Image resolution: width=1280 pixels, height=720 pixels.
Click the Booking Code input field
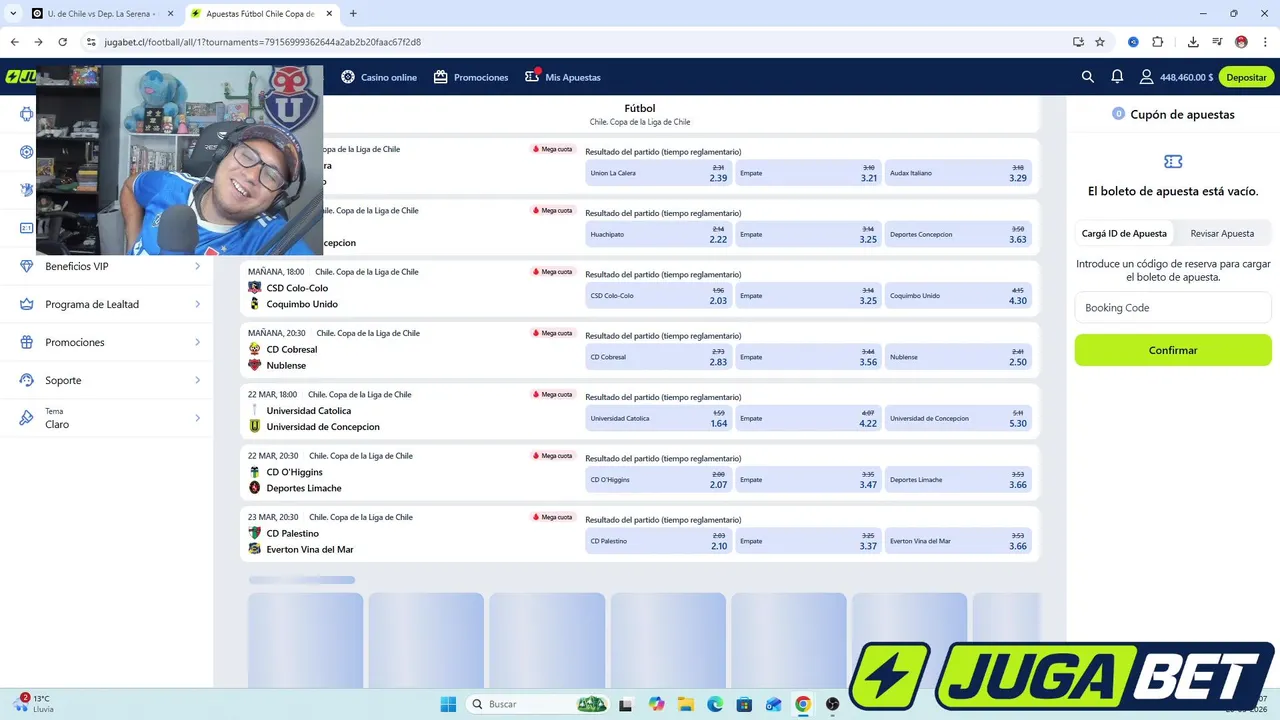1173,308
